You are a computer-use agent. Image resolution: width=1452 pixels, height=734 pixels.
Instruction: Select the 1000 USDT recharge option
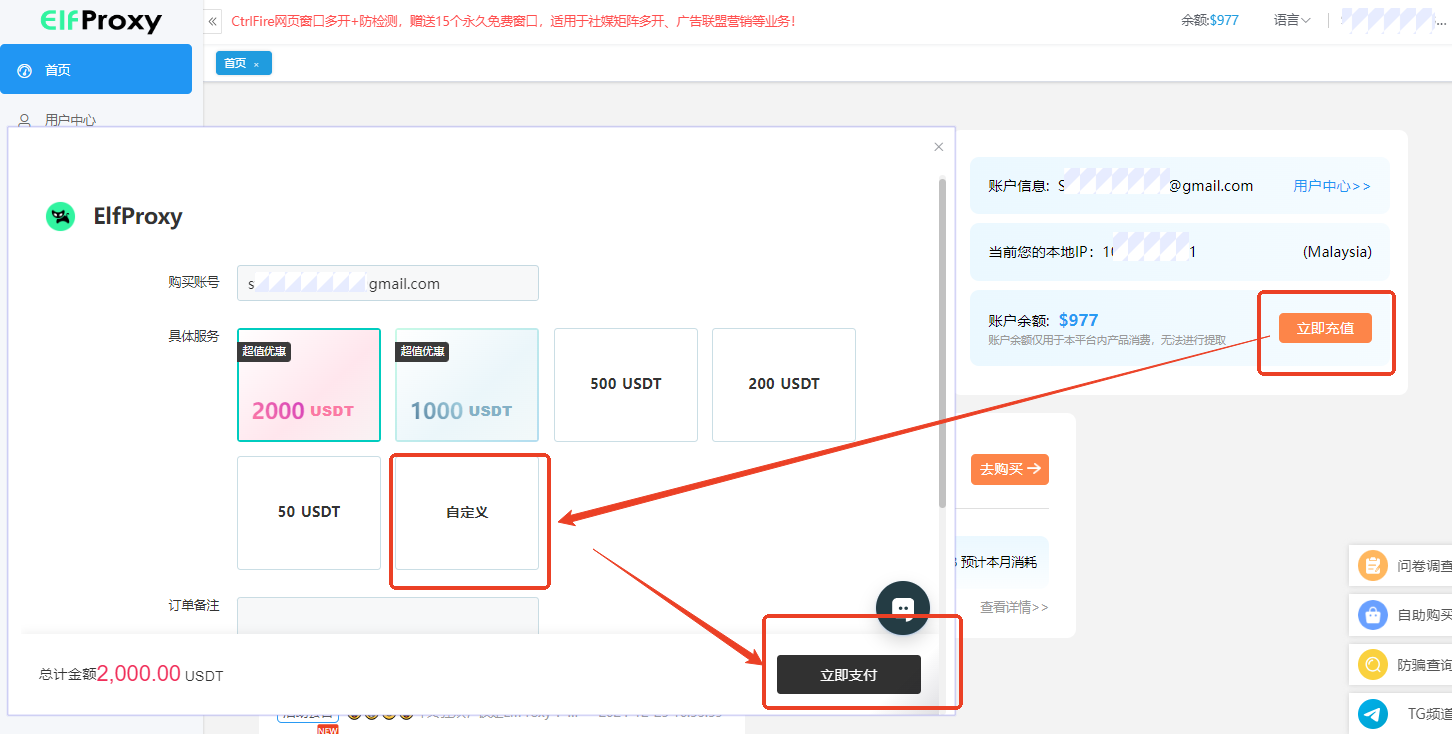pyautogui.click(x=467, y=385)
